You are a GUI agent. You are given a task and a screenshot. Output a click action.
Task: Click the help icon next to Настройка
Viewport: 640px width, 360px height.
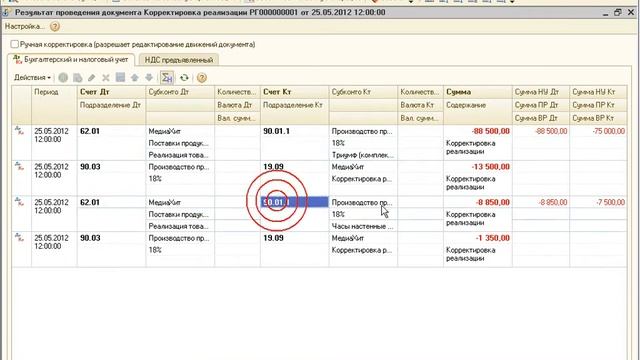point(55,27)
